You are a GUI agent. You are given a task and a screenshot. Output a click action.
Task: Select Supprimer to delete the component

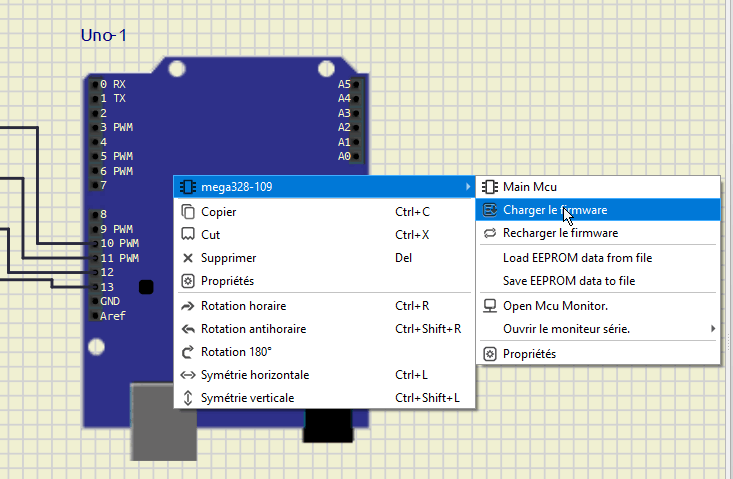(324, 257)
